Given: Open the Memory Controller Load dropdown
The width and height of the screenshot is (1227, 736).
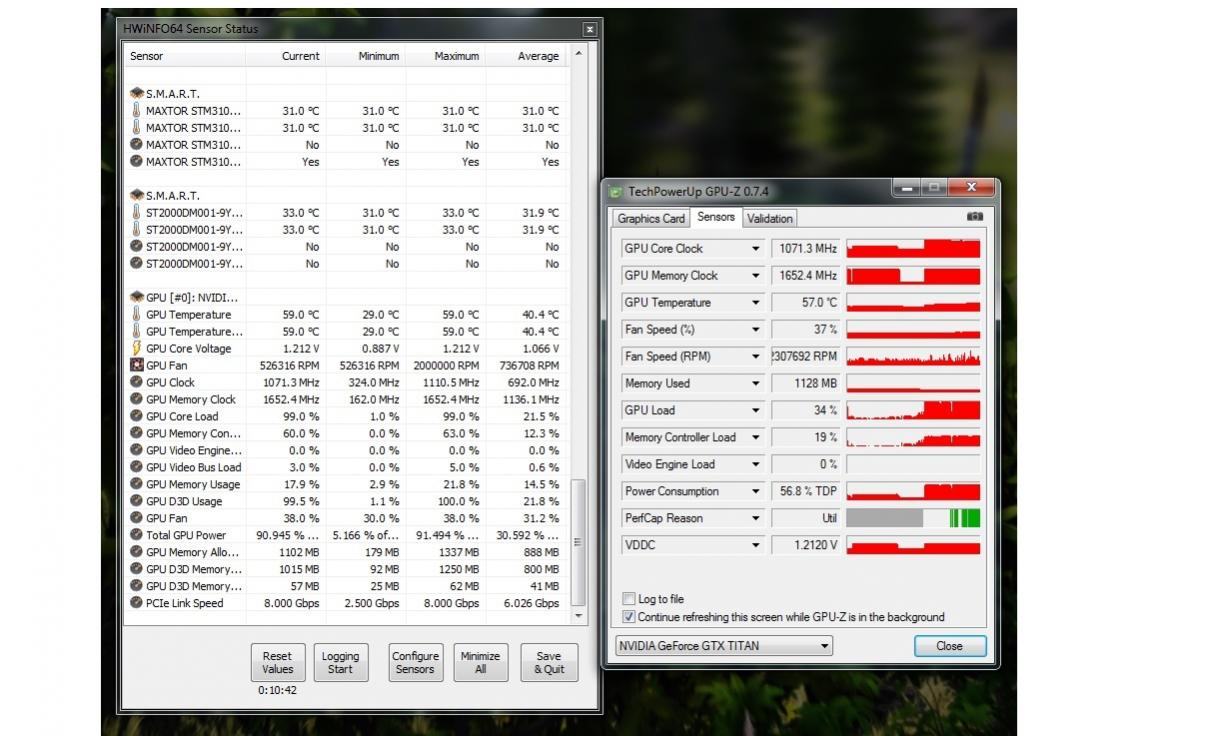Looking at the screenshot, I should coord(755,438).
